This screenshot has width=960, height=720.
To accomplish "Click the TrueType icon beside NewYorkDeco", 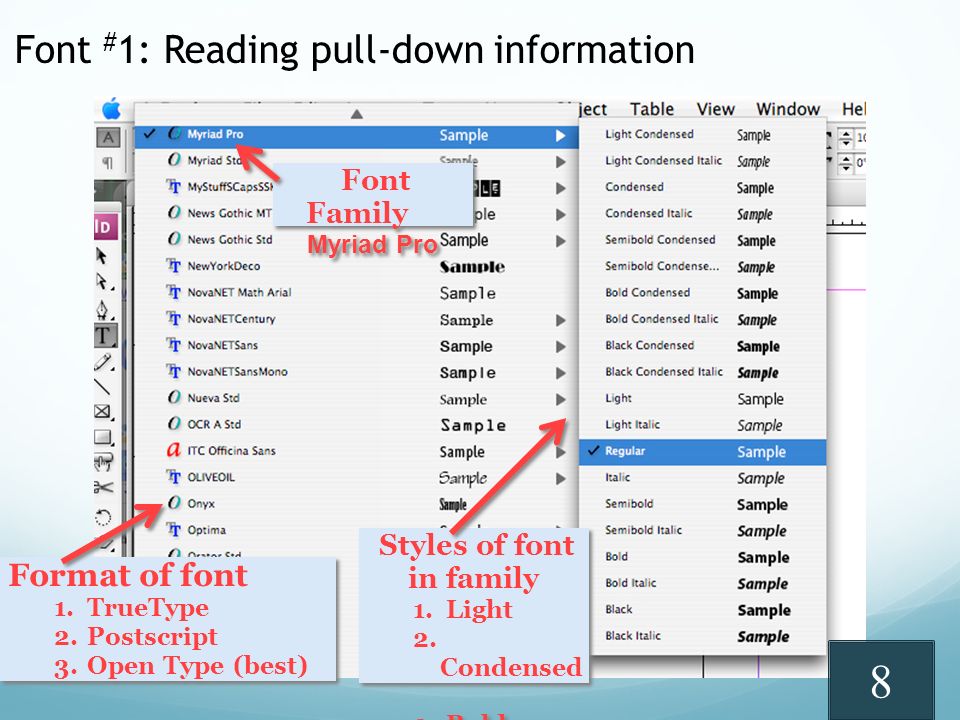I will 174,266.
